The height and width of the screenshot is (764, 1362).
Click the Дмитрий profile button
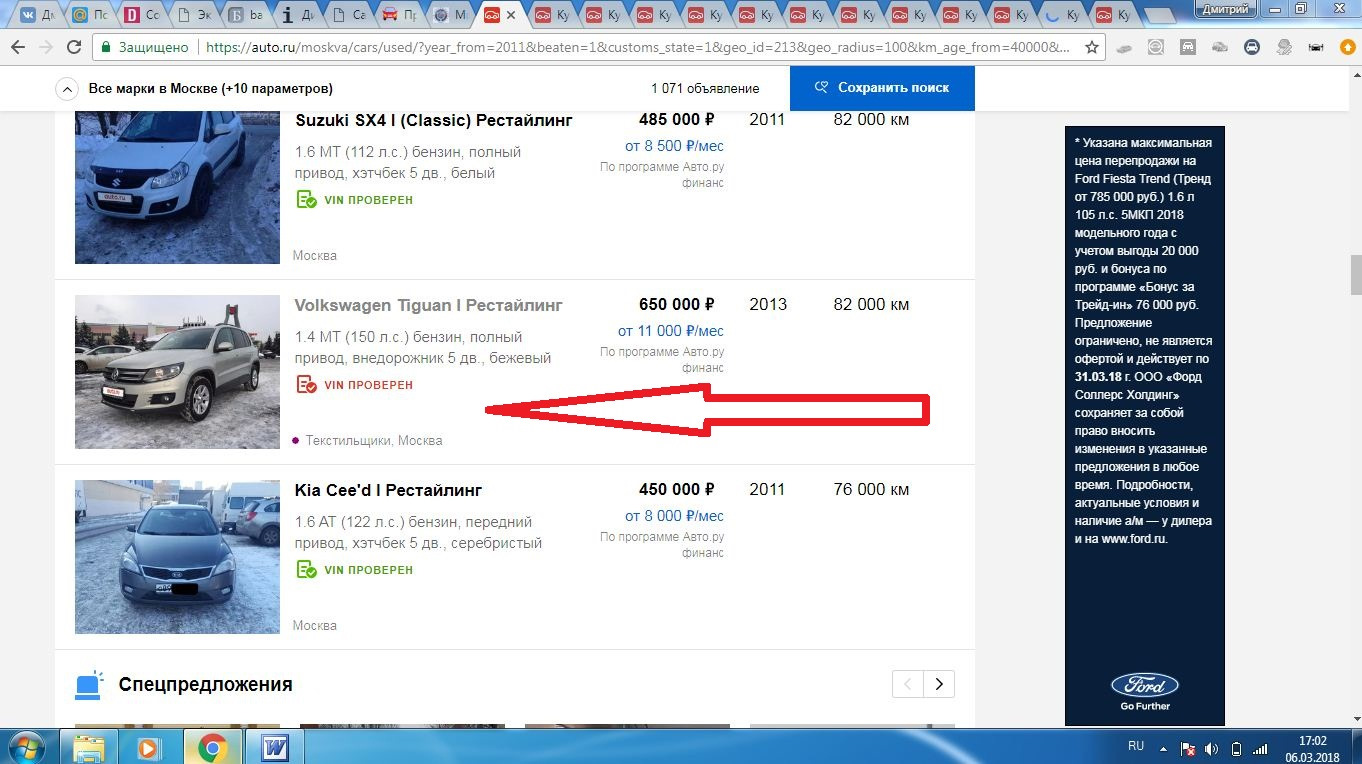point(1227,9)
